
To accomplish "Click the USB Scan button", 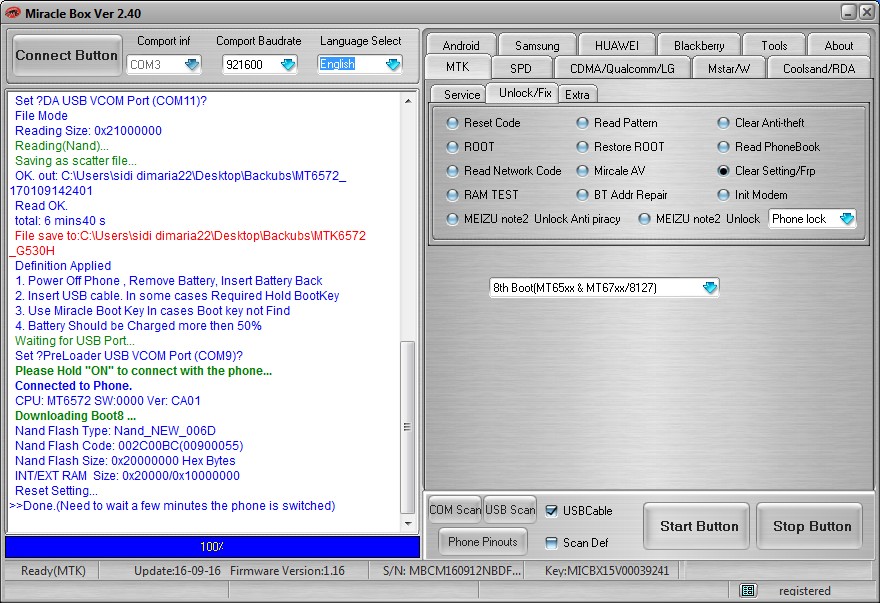I will 510,510.
